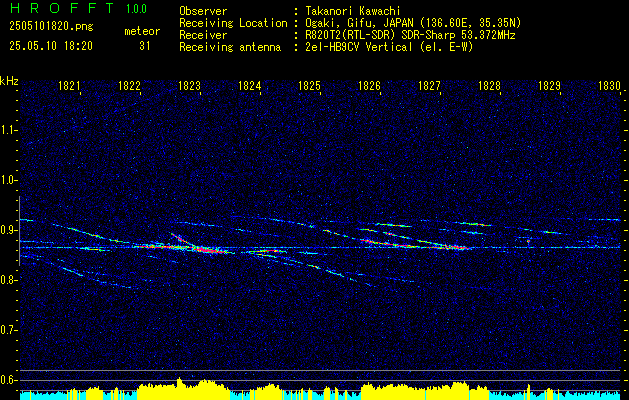Click the 0.6 kHz axis label

[9, 380]
